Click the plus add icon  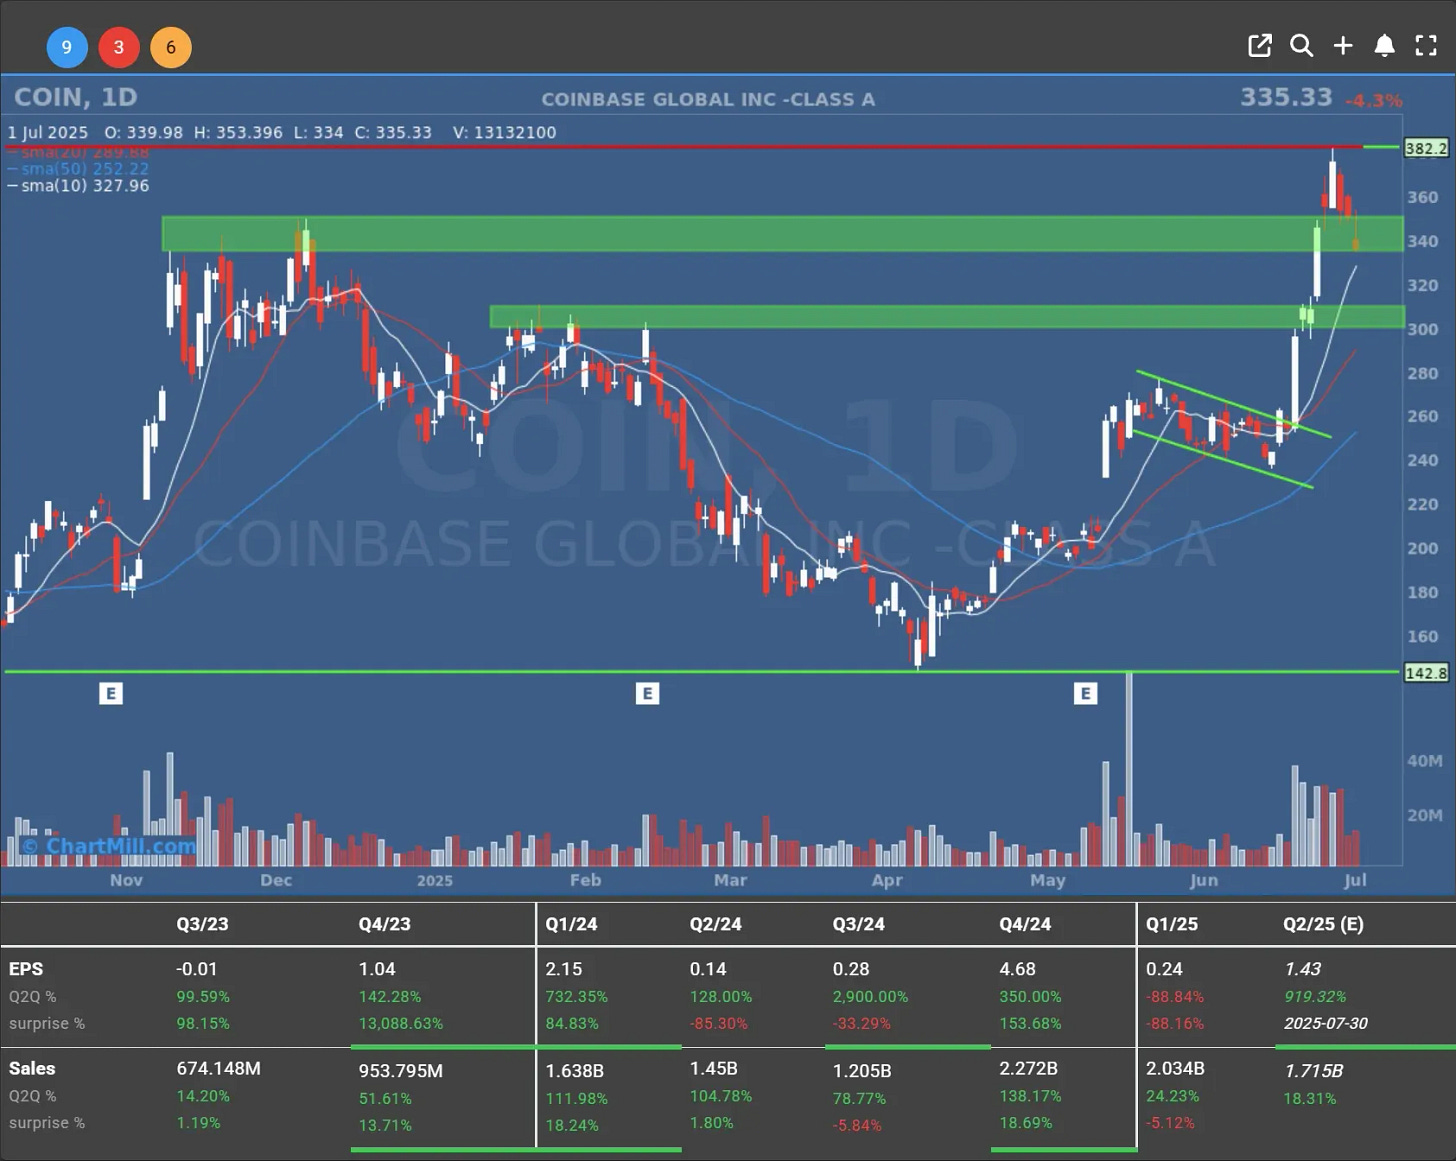1343,46
